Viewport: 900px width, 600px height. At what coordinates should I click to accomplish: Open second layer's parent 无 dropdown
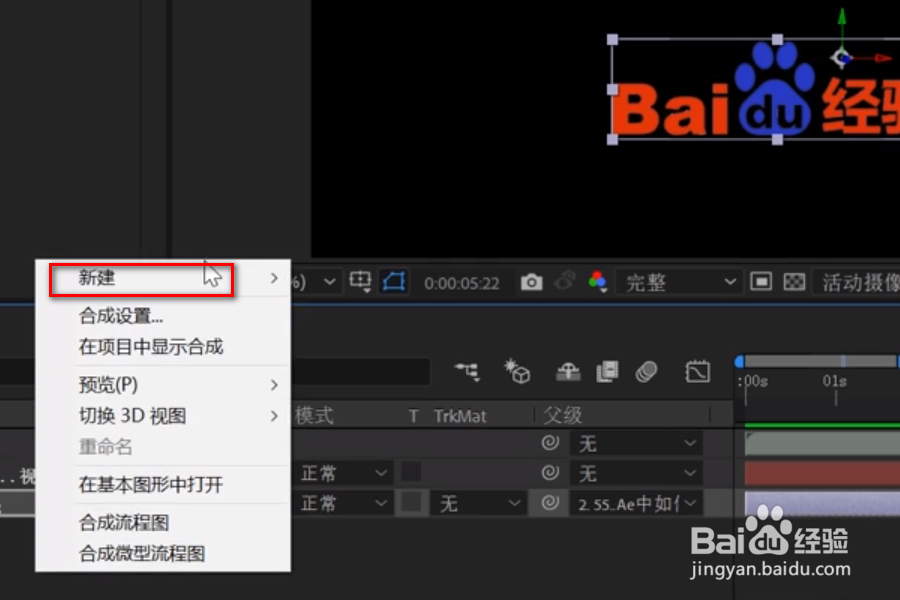(637, 474)
